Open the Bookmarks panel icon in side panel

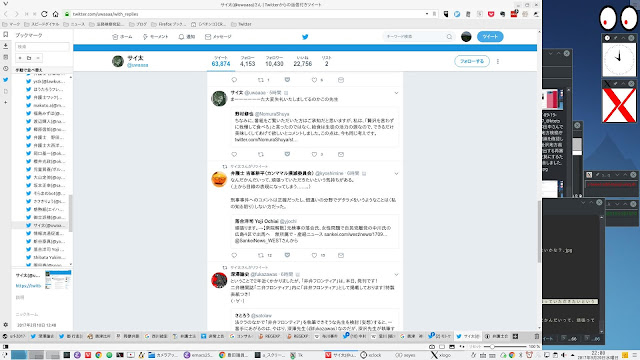tap(5, 34)
